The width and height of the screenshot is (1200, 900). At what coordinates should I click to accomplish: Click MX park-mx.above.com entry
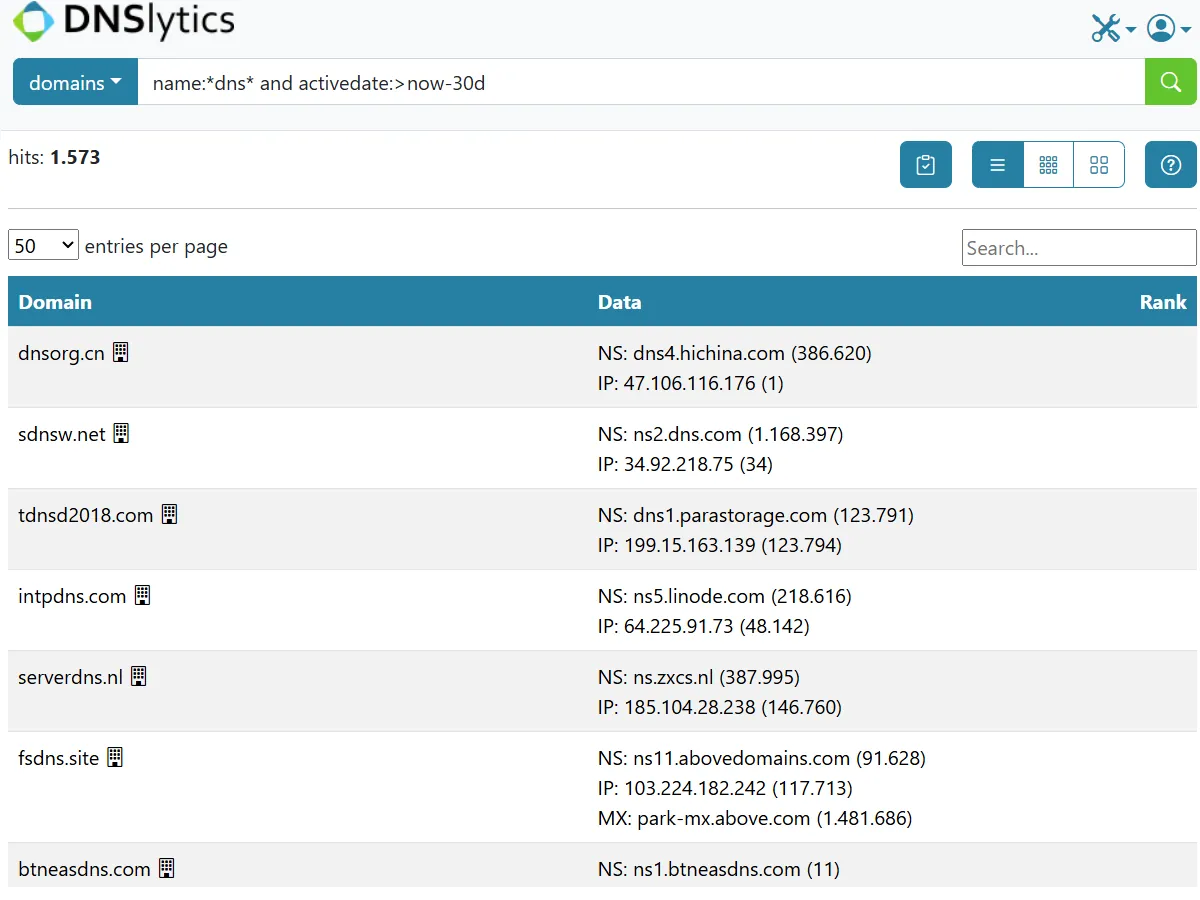tap(755, 818)
